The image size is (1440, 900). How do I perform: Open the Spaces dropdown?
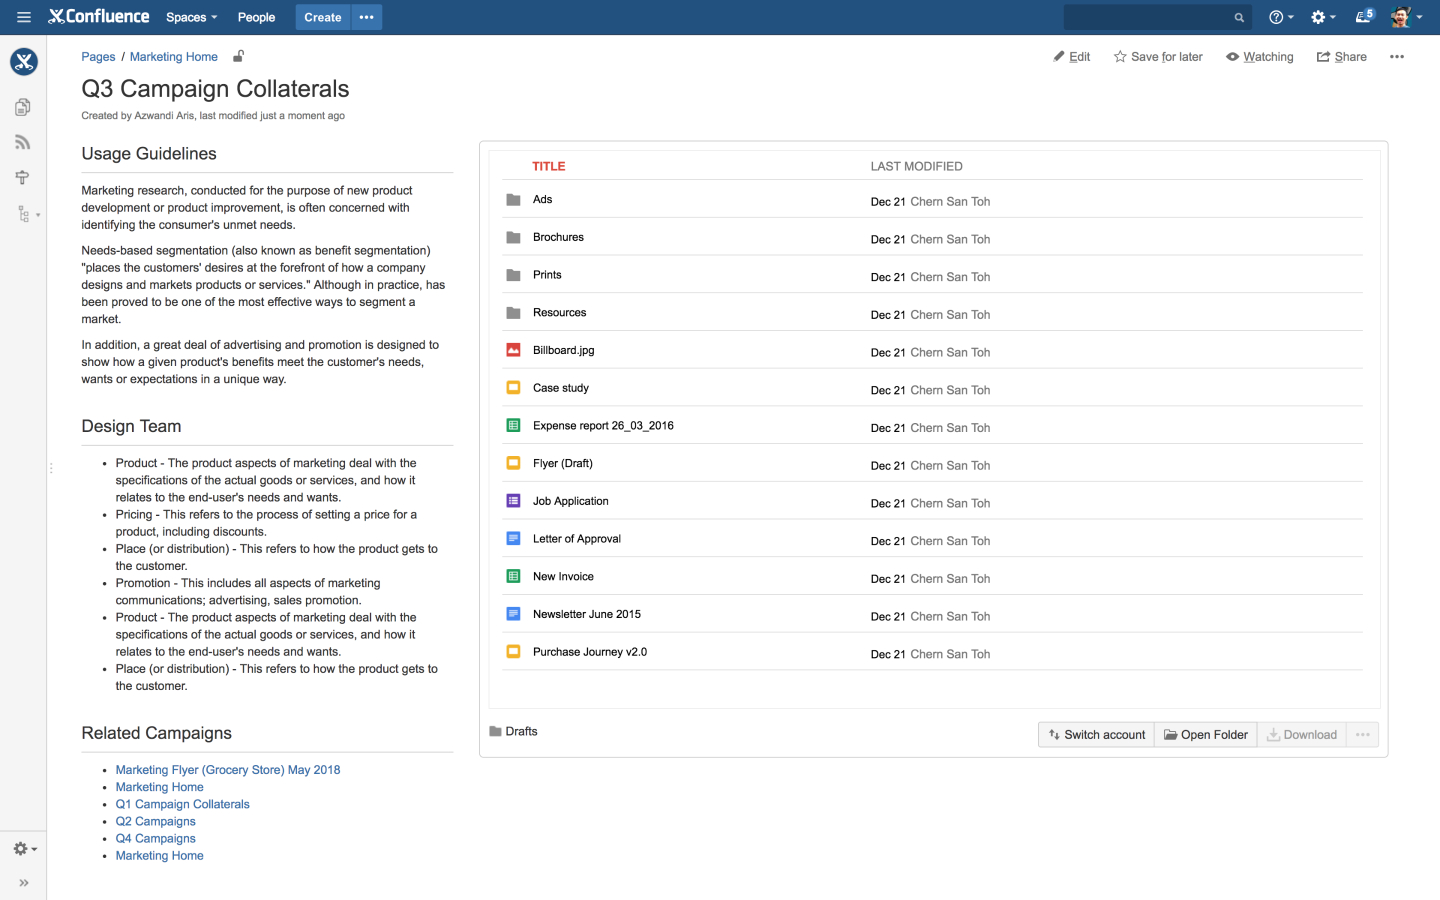point(191,17)
